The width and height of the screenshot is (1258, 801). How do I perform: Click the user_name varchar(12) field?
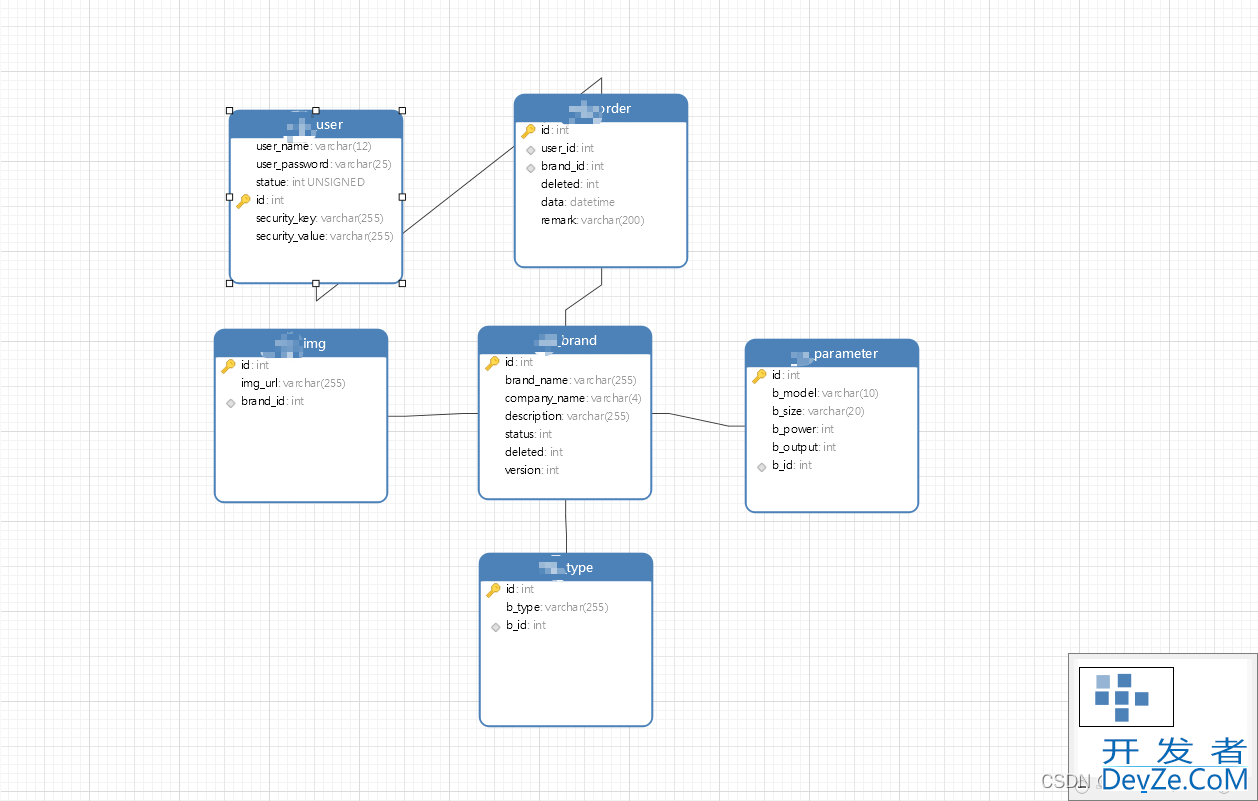point(314,146)
